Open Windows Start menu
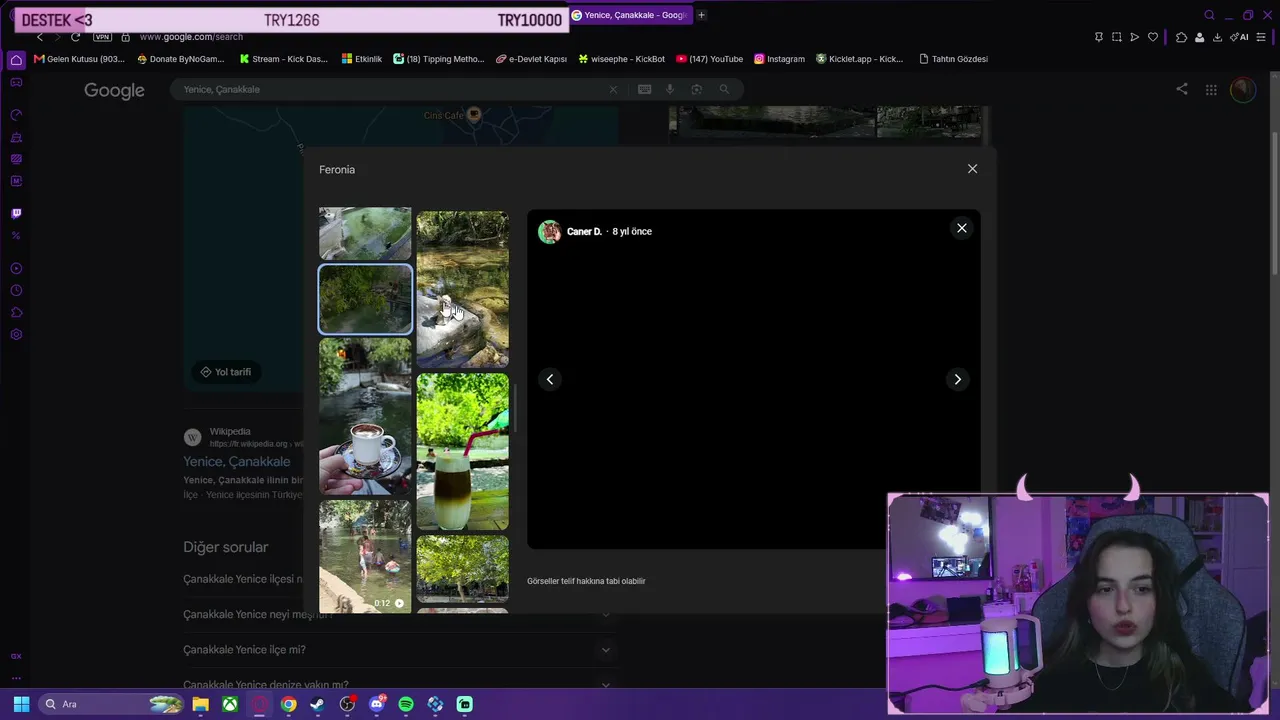This screenshot has width=1280, height=720. click(x=21, y=704)
